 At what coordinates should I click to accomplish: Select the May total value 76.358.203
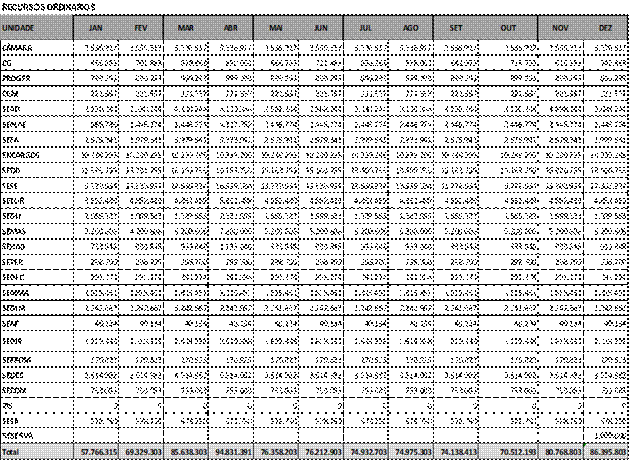276,452
